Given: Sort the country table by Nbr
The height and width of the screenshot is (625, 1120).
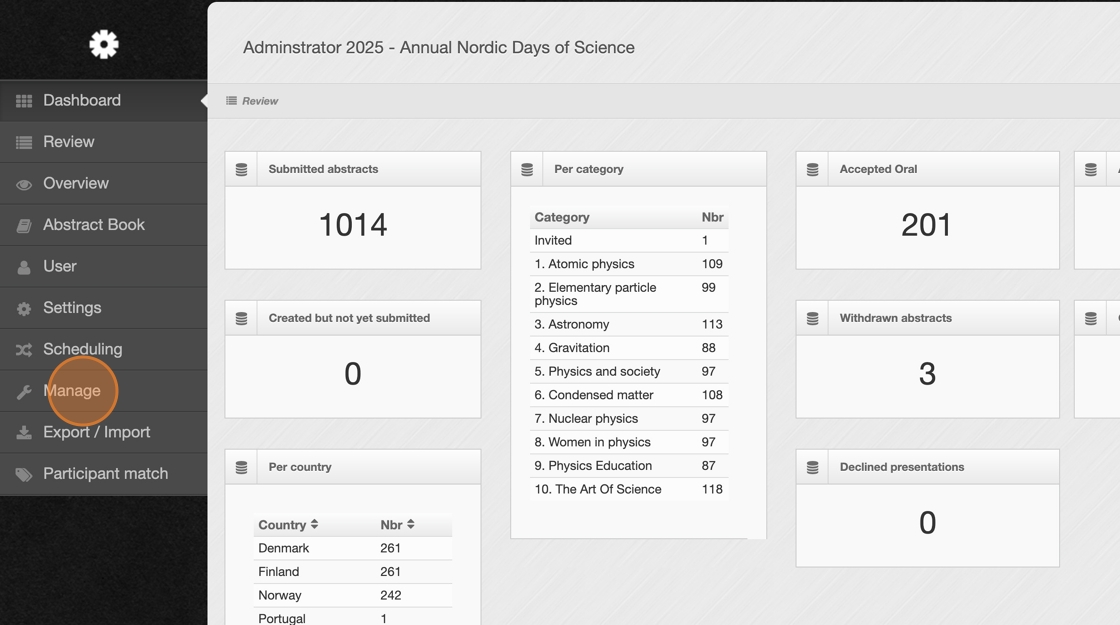Looking at the screenshot, I should click(397, 525).
